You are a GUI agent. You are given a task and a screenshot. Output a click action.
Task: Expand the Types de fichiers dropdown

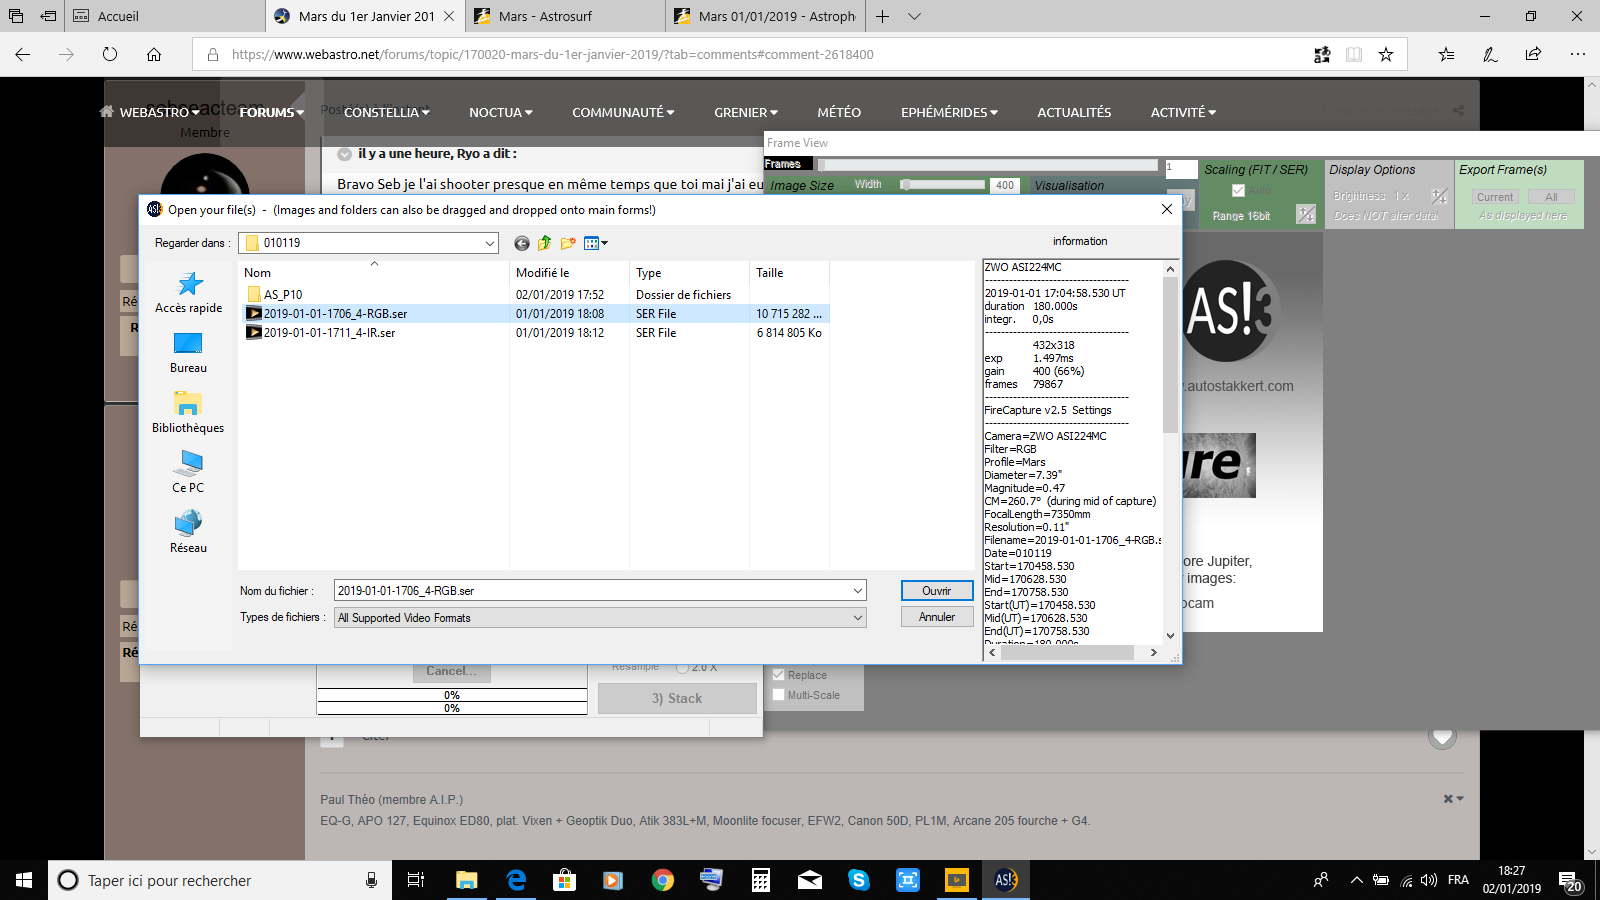tap(857, 618)
